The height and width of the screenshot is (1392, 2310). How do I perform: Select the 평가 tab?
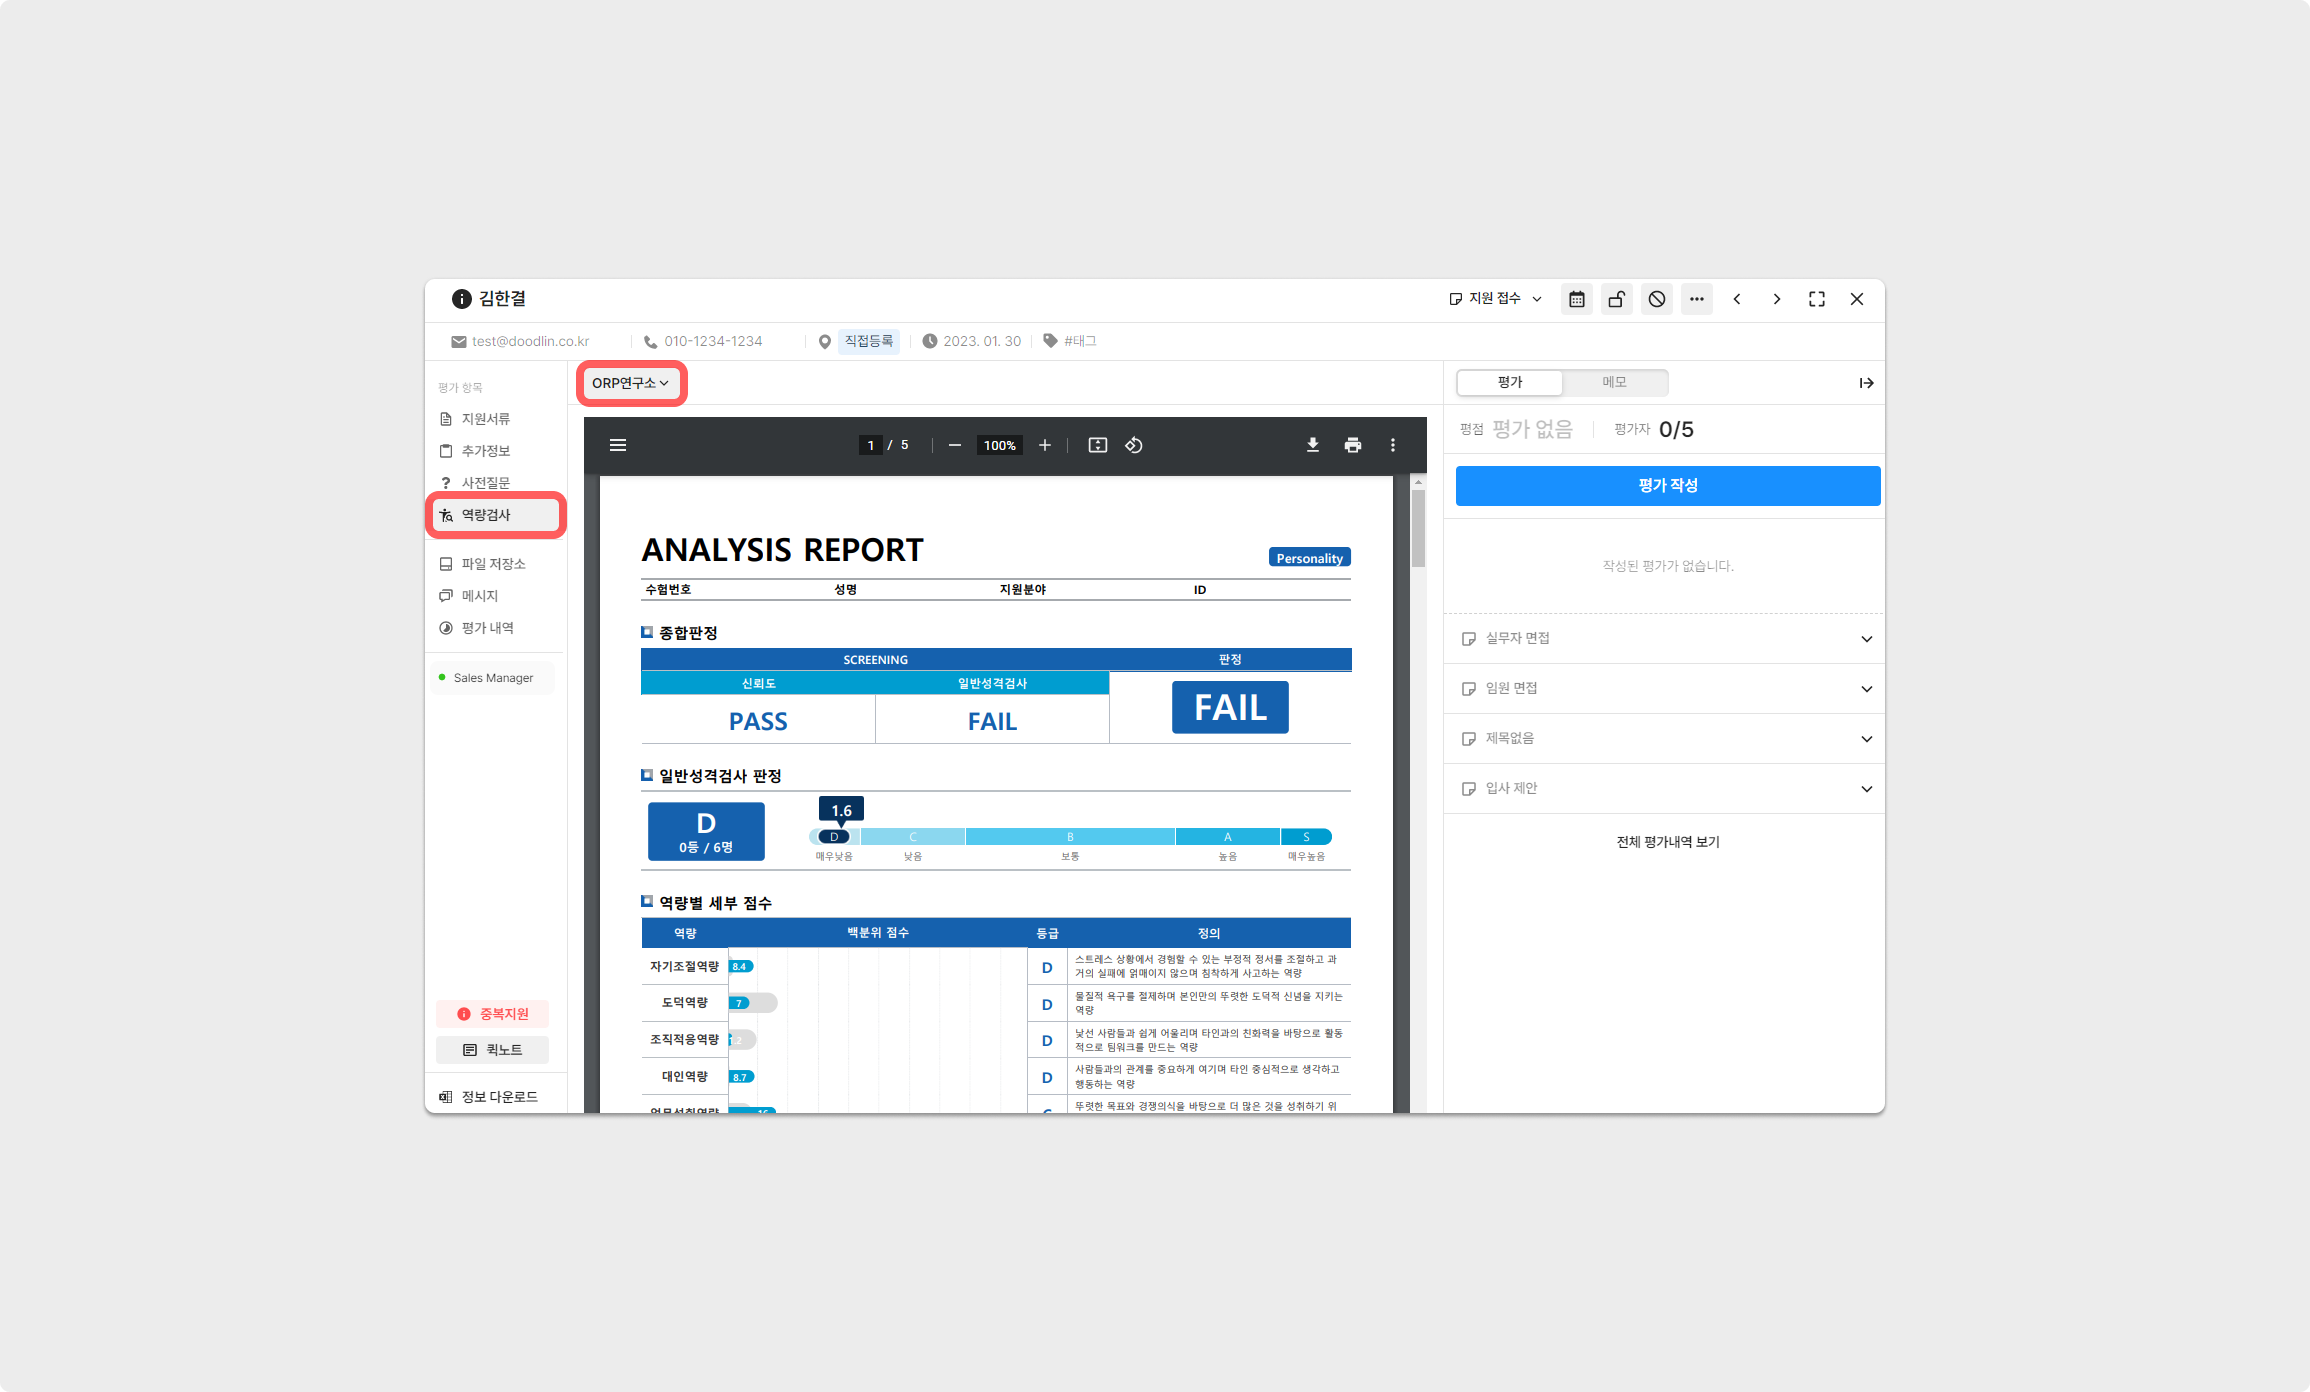(1510, 382)
